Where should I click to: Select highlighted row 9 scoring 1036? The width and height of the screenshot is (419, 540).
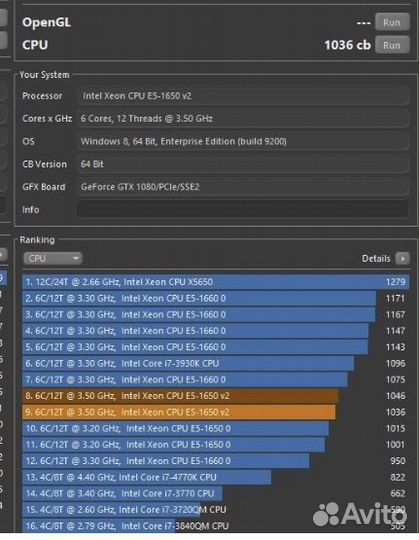click(x=216, y=412)
